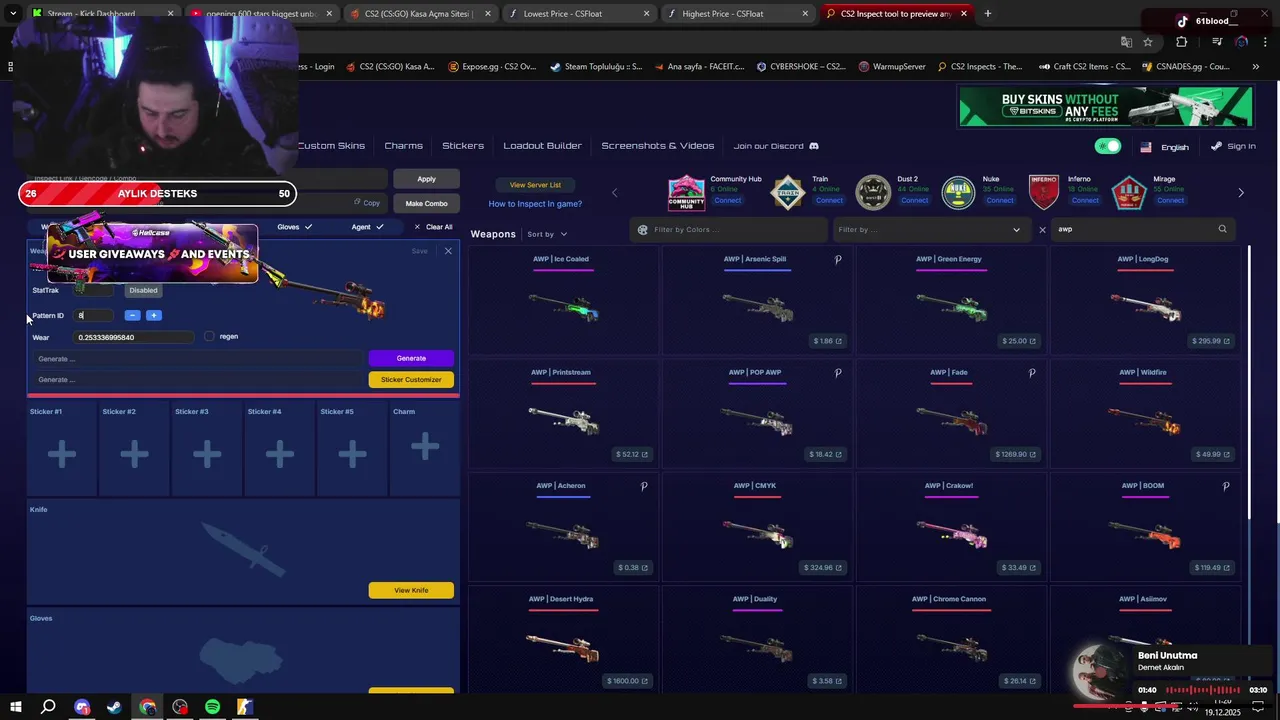Add a charm in the Charm slot
This screenshot has width=1280, height=720.
pos(425,447)
